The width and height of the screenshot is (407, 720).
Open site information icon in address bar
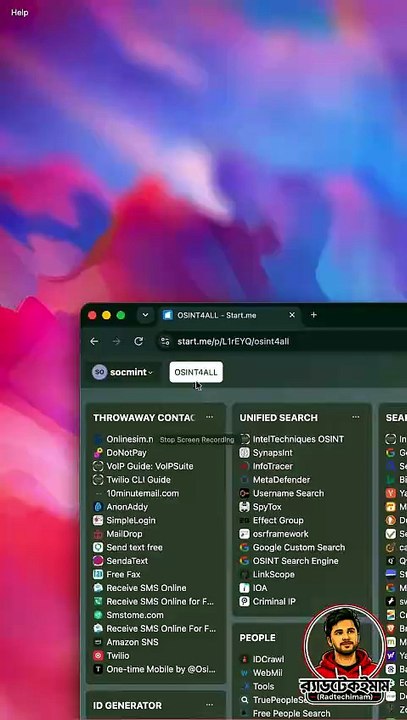point(165,341)
